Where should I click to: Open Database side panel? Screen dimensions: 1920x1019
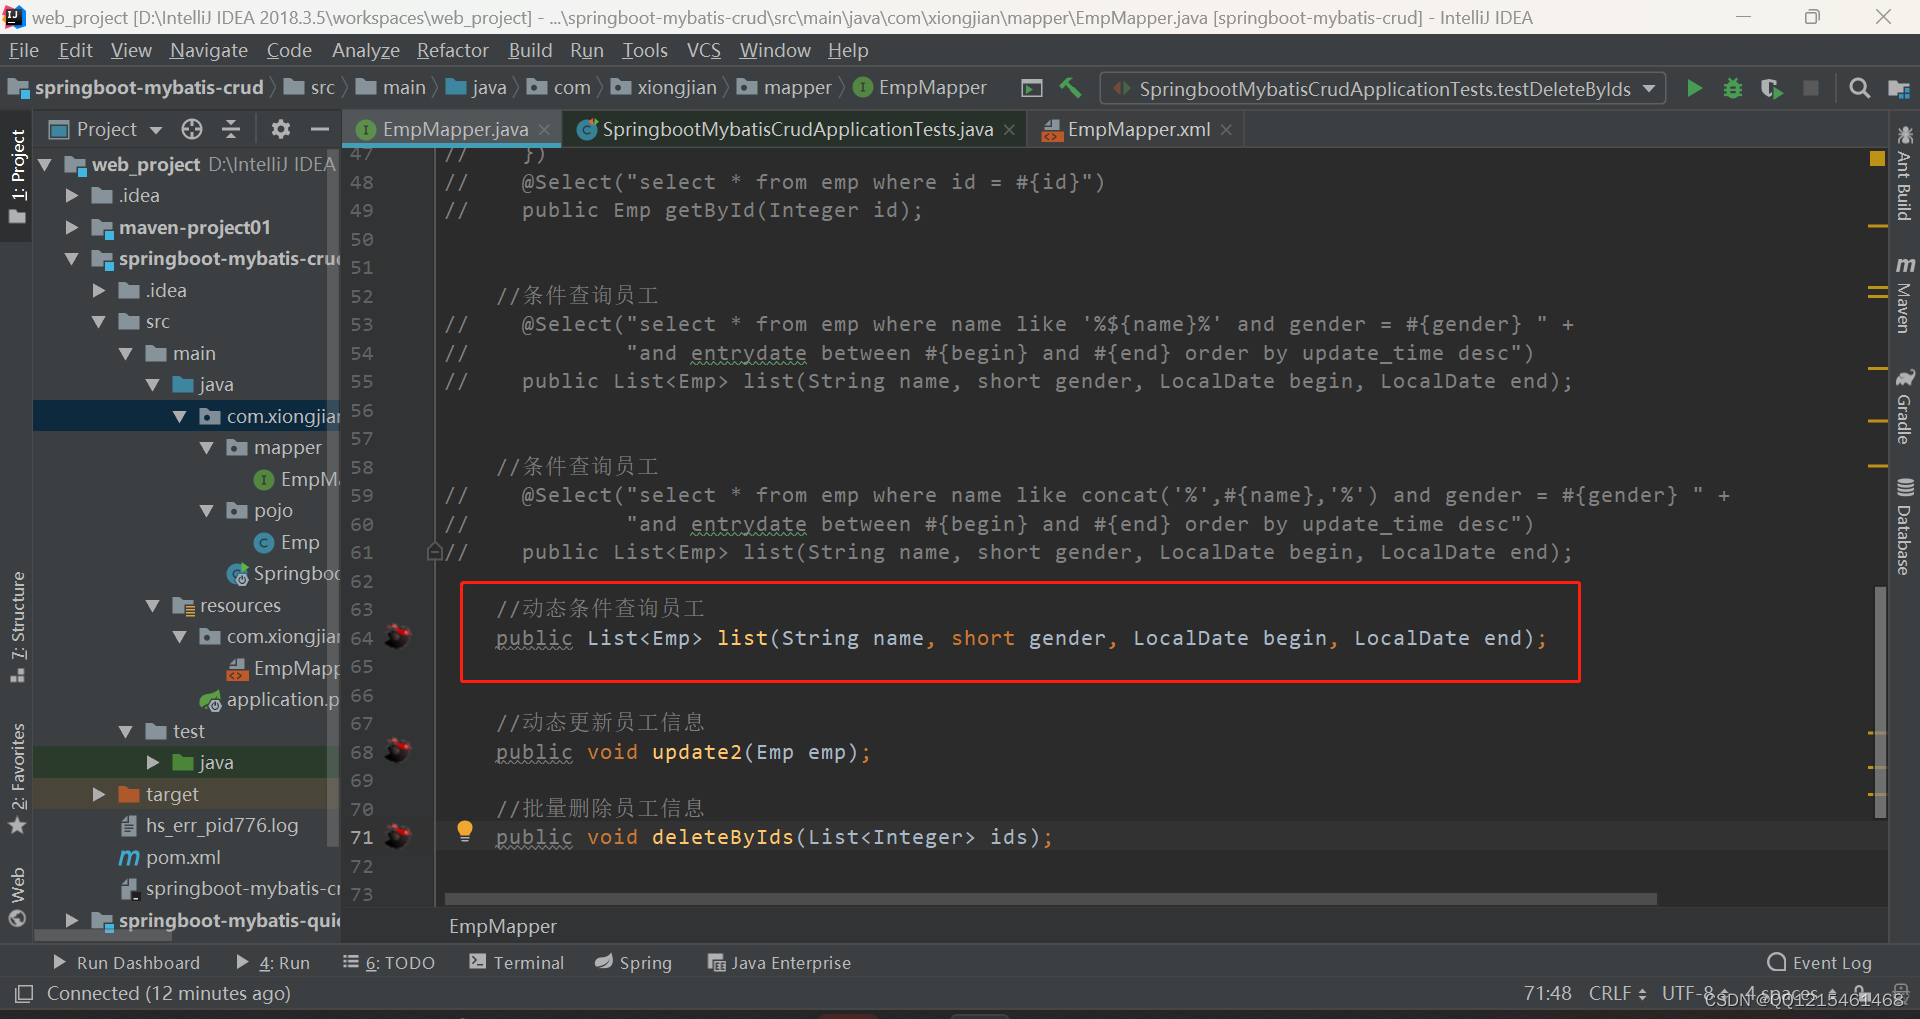(x=1904, y=527)
